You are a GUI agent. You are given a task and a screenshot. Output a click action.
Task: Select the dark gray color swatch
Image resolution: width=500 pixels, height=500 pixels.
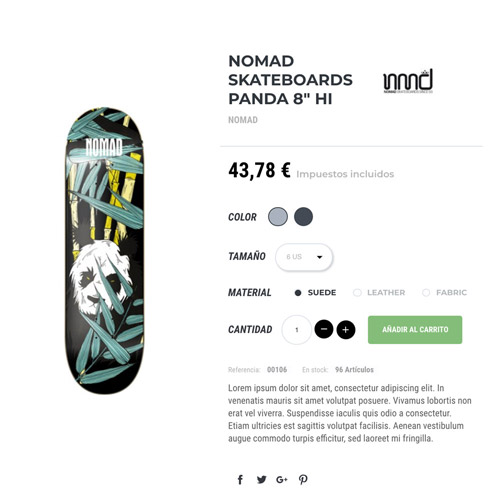(x=303, y=216)
